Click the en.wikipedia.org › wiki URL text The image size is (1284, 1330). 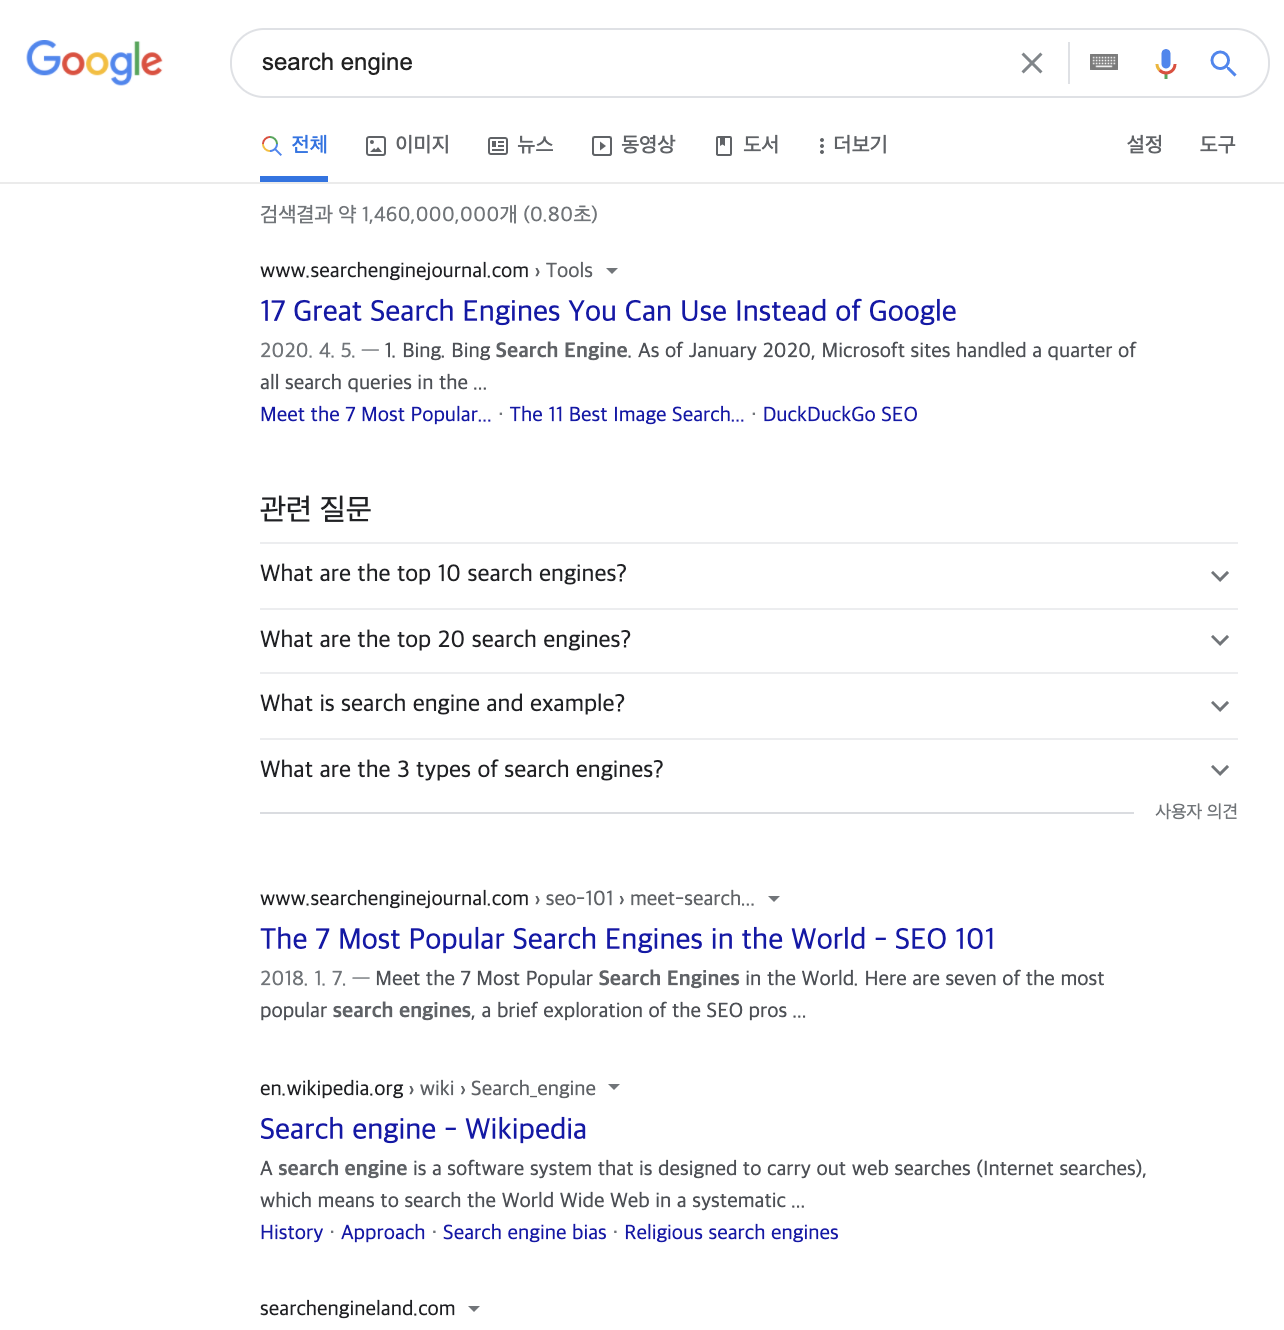point(428,1088)
